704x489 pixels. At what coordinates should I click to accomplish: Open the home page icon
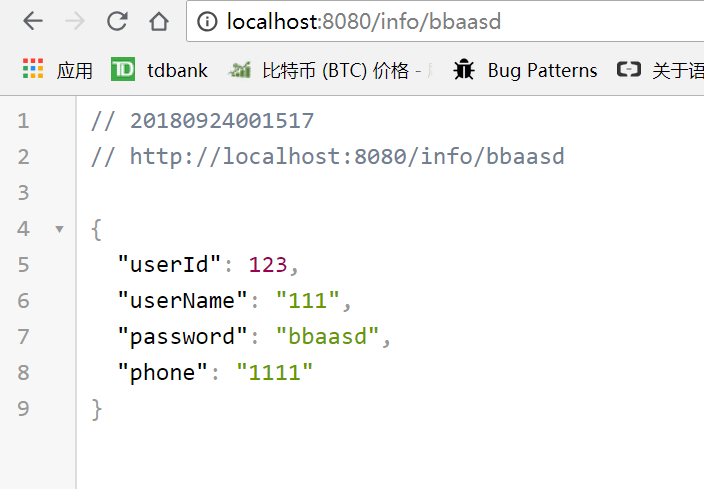tap(159, 21)
